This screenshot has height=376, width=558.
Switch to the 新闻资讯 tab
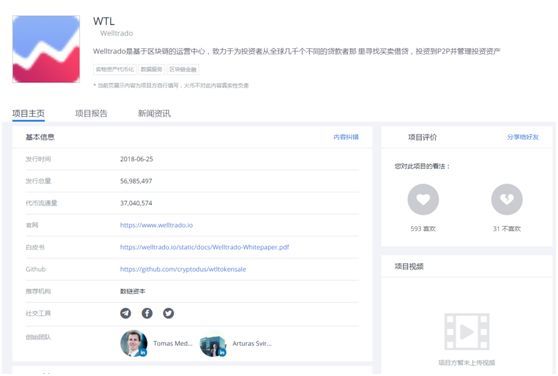[x=154, y=113]
